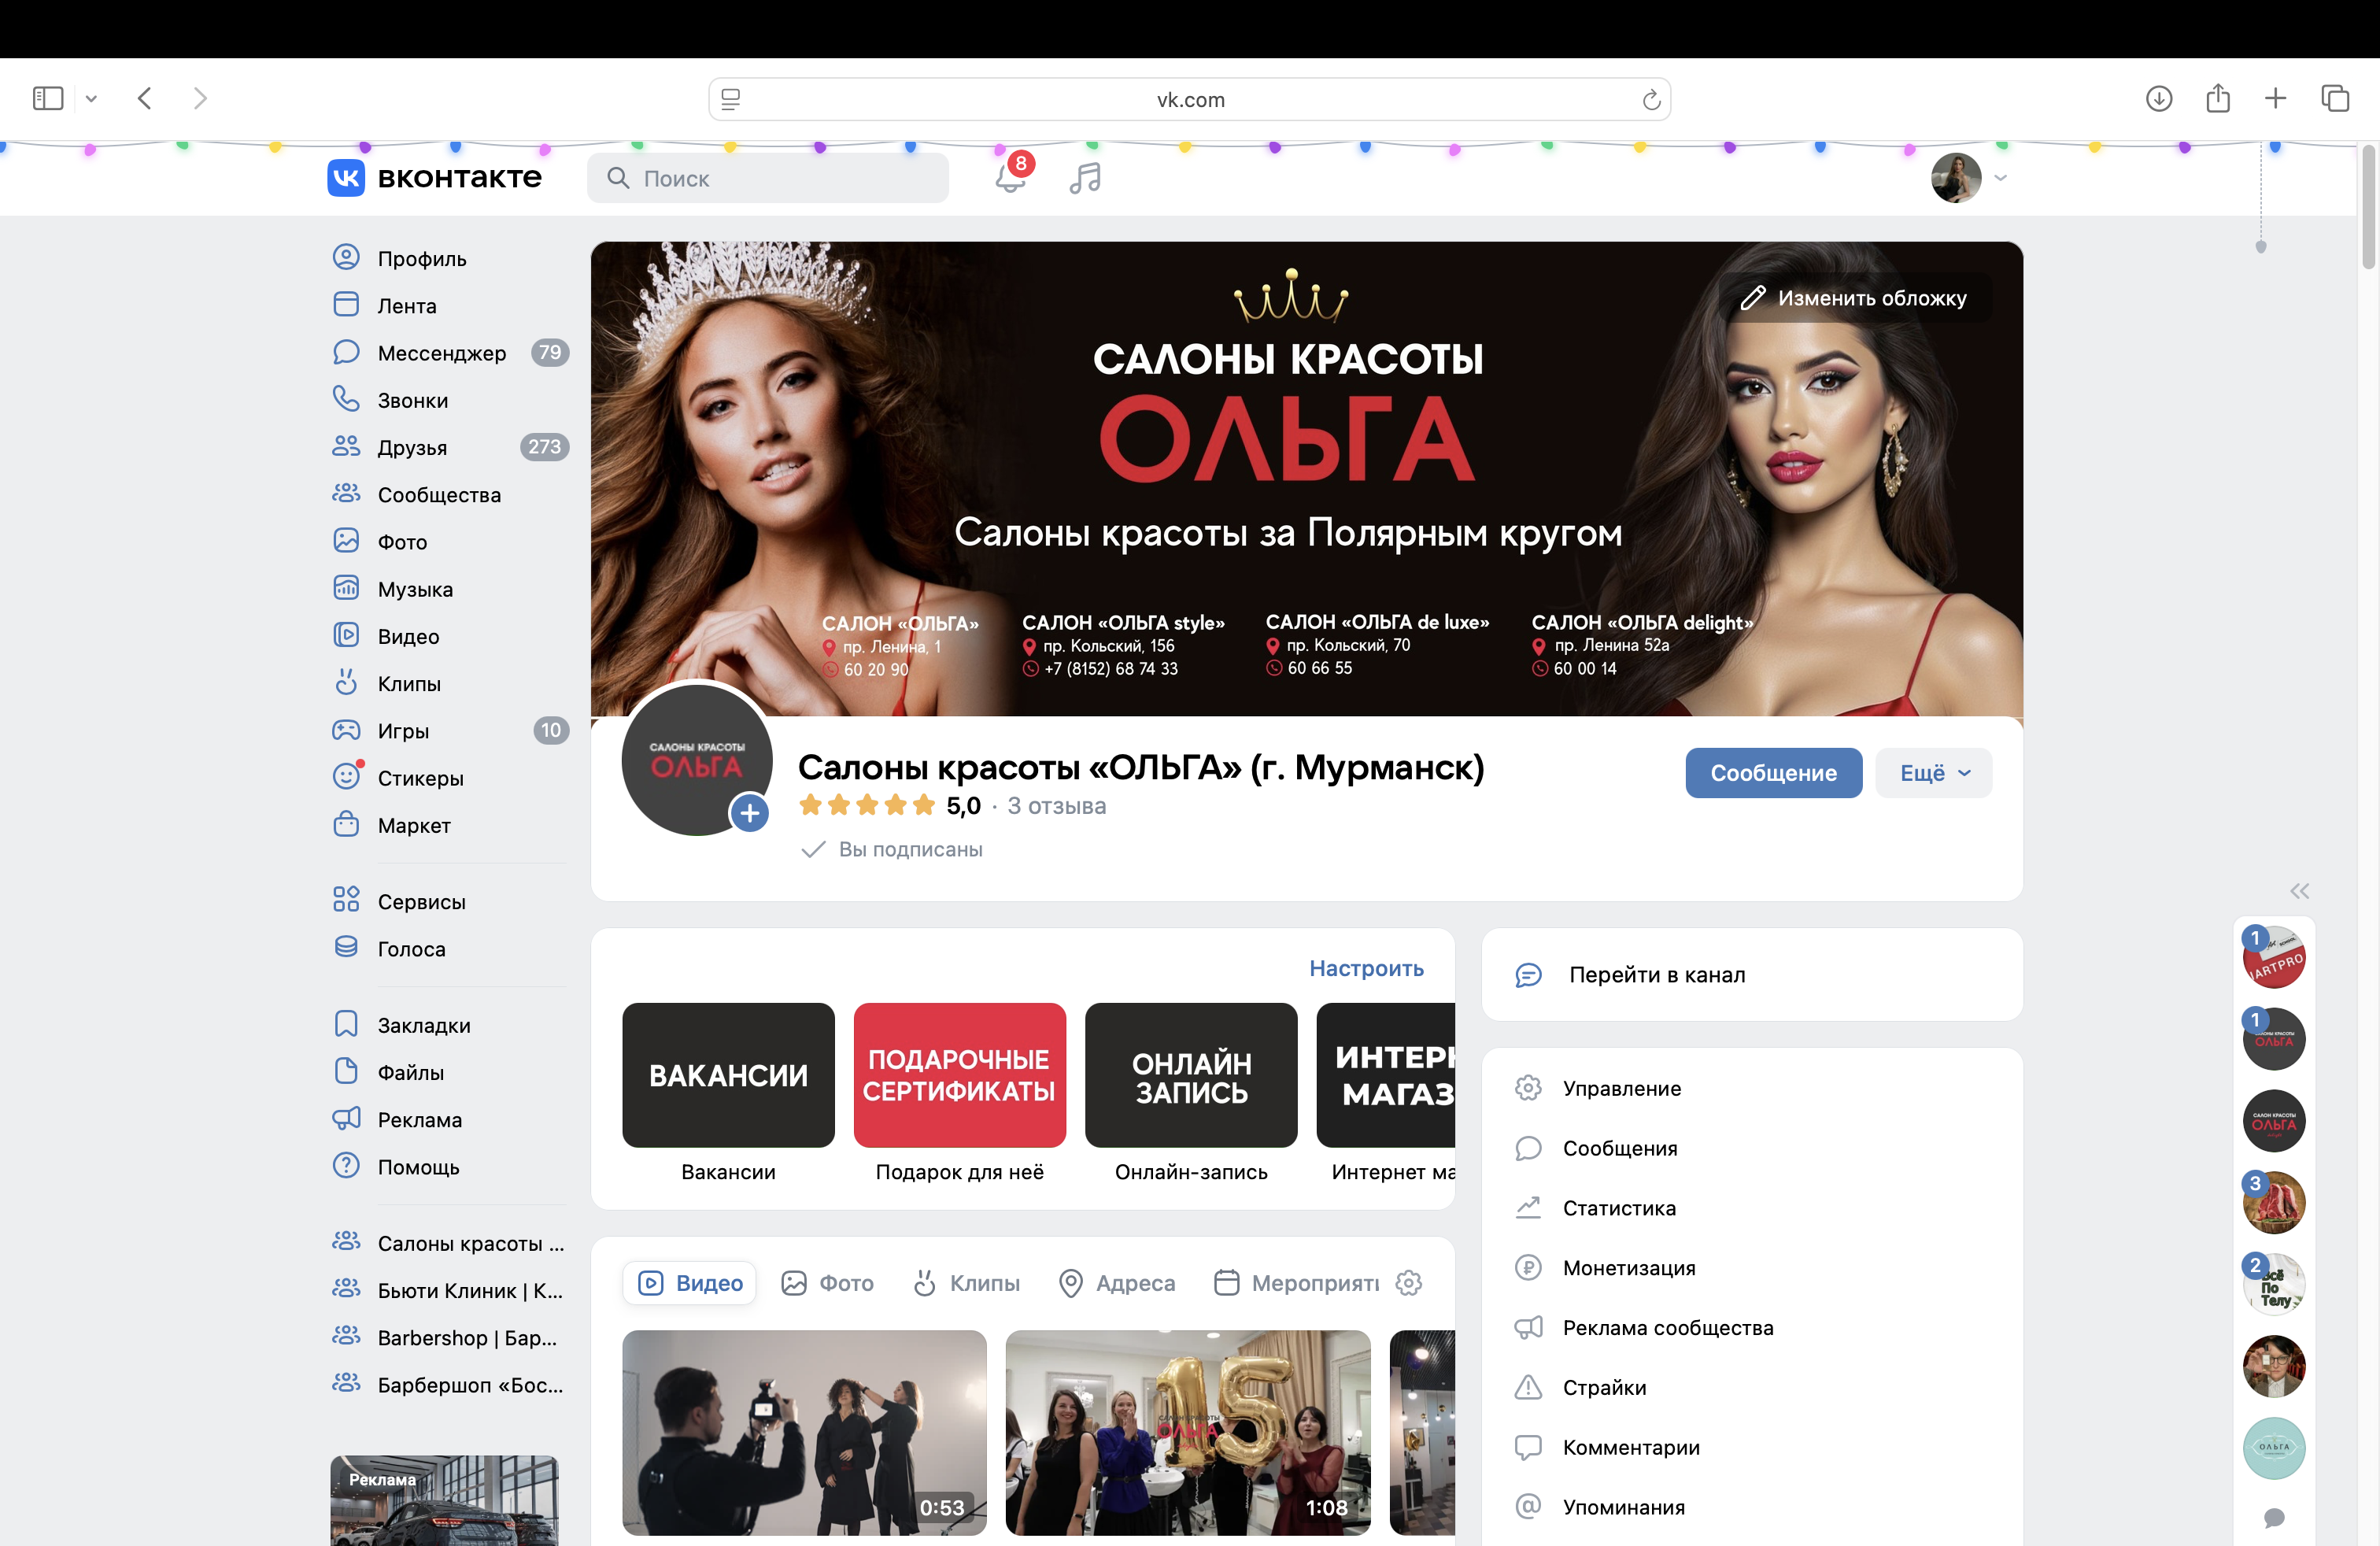
Task: Click the Safari share icon
Action: click(2218, 98)
